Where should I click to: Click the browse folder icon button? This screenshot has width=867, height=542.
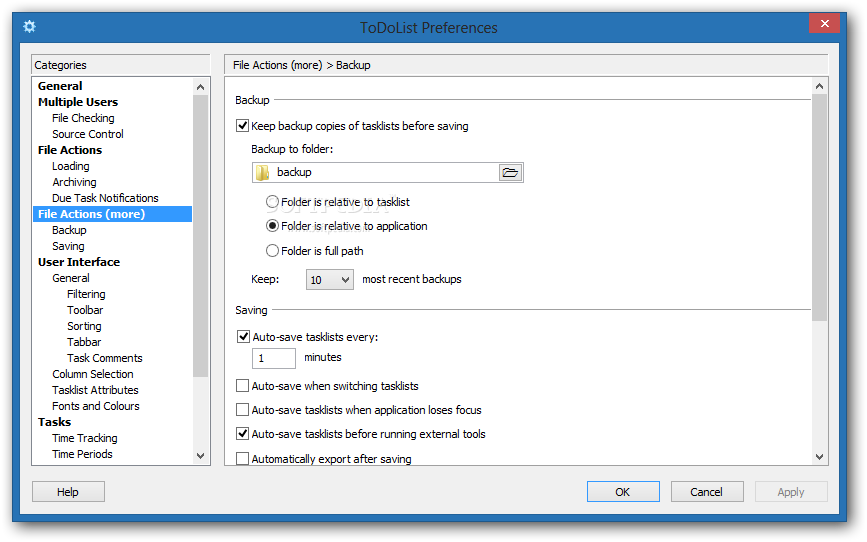click(510, 173)
